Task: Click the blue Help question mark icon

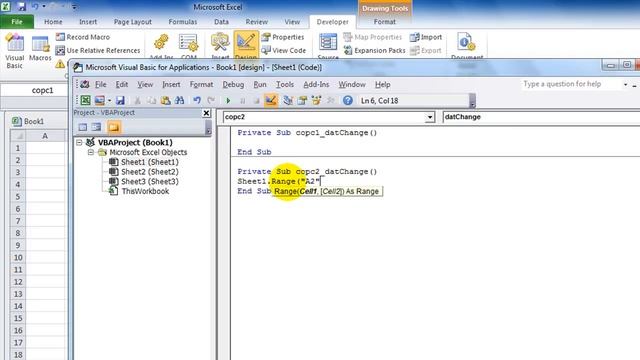Action: tap(348, 100)
